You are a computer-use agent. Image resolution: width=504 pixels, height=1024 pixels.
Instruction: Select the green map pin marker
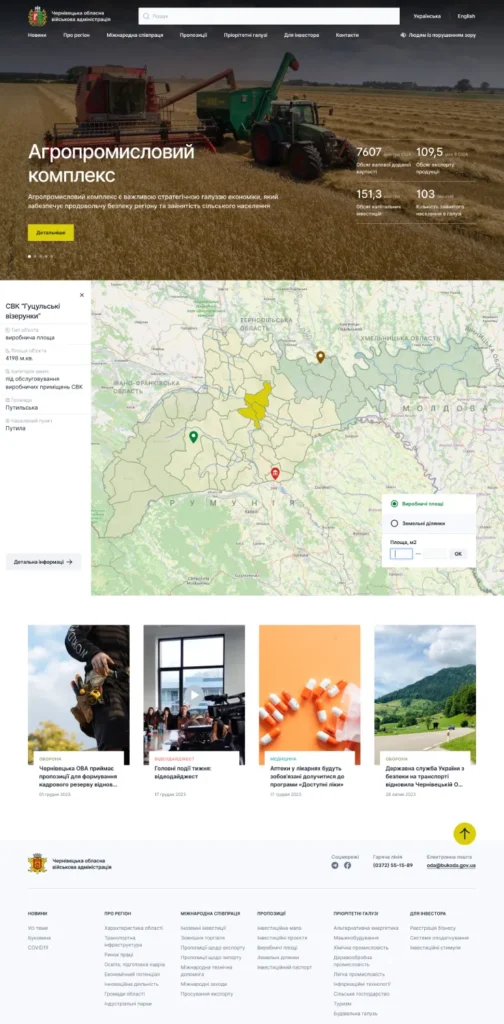pyautogui.click(x=193, y=437)
